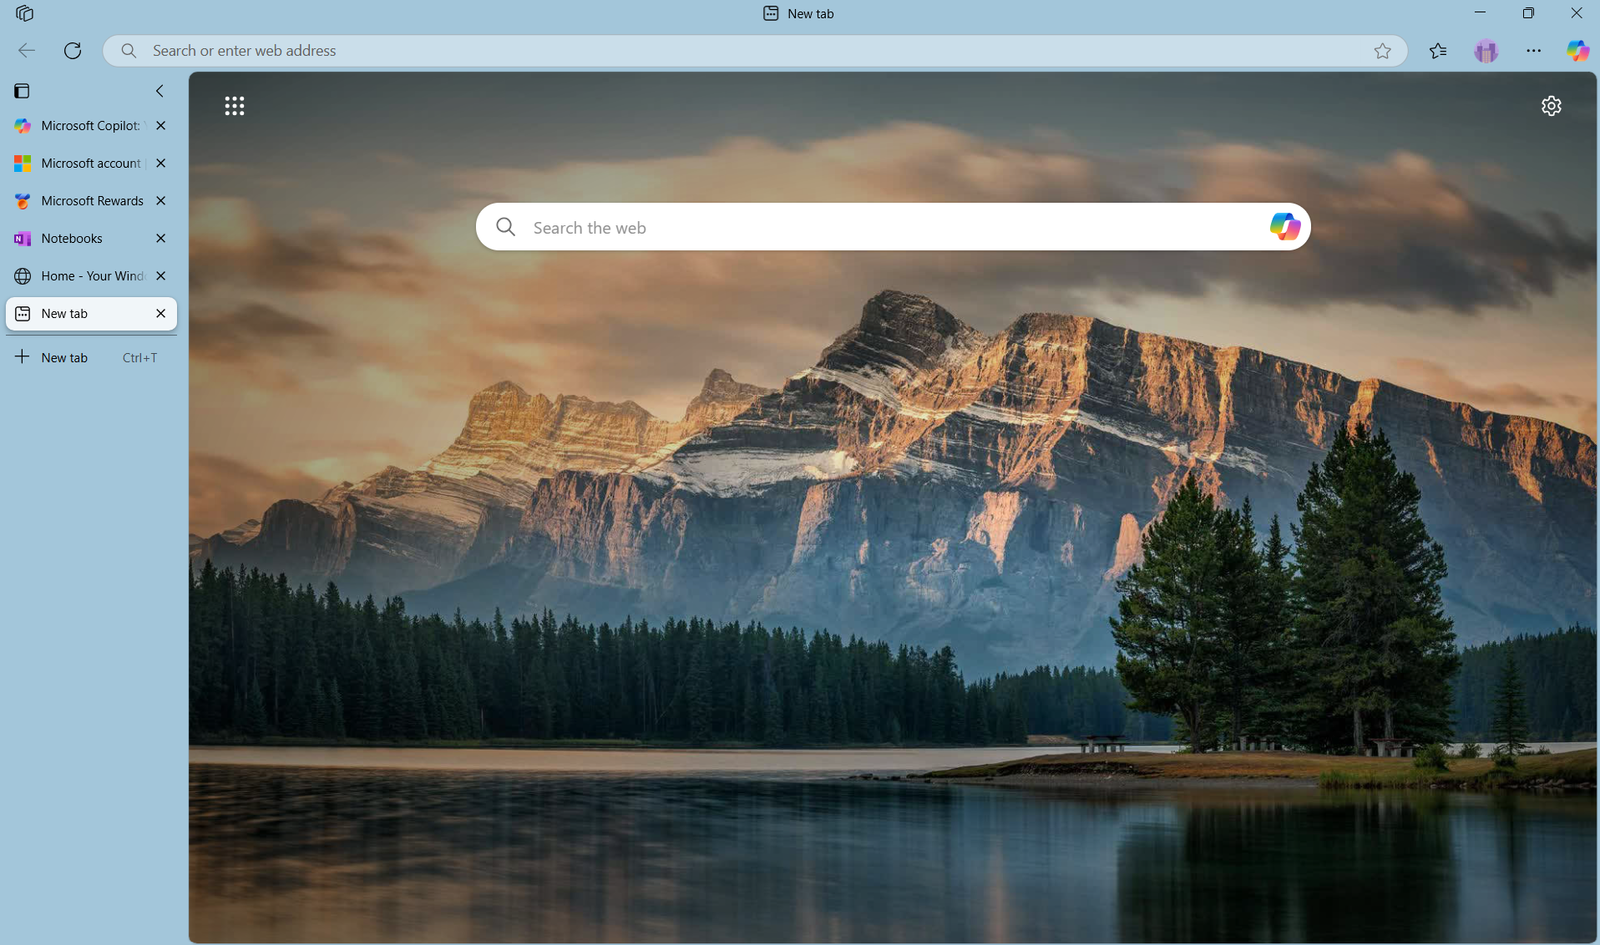Minimize the browser window
This screenshot has width=1600, height=945.
pos(1480,13)
